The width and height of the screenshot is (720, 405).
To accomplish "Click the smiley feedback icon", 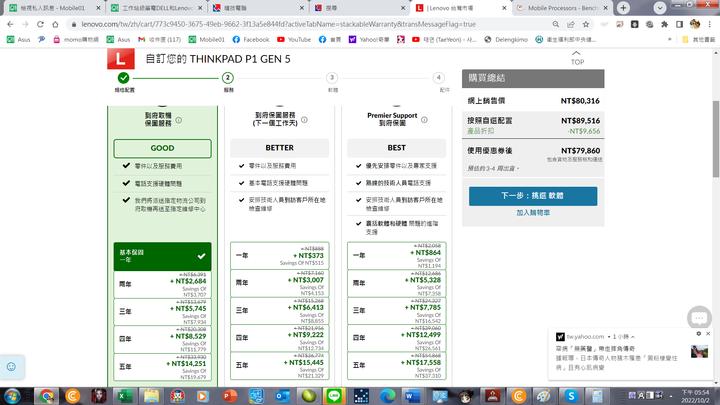I will point(11,366).
